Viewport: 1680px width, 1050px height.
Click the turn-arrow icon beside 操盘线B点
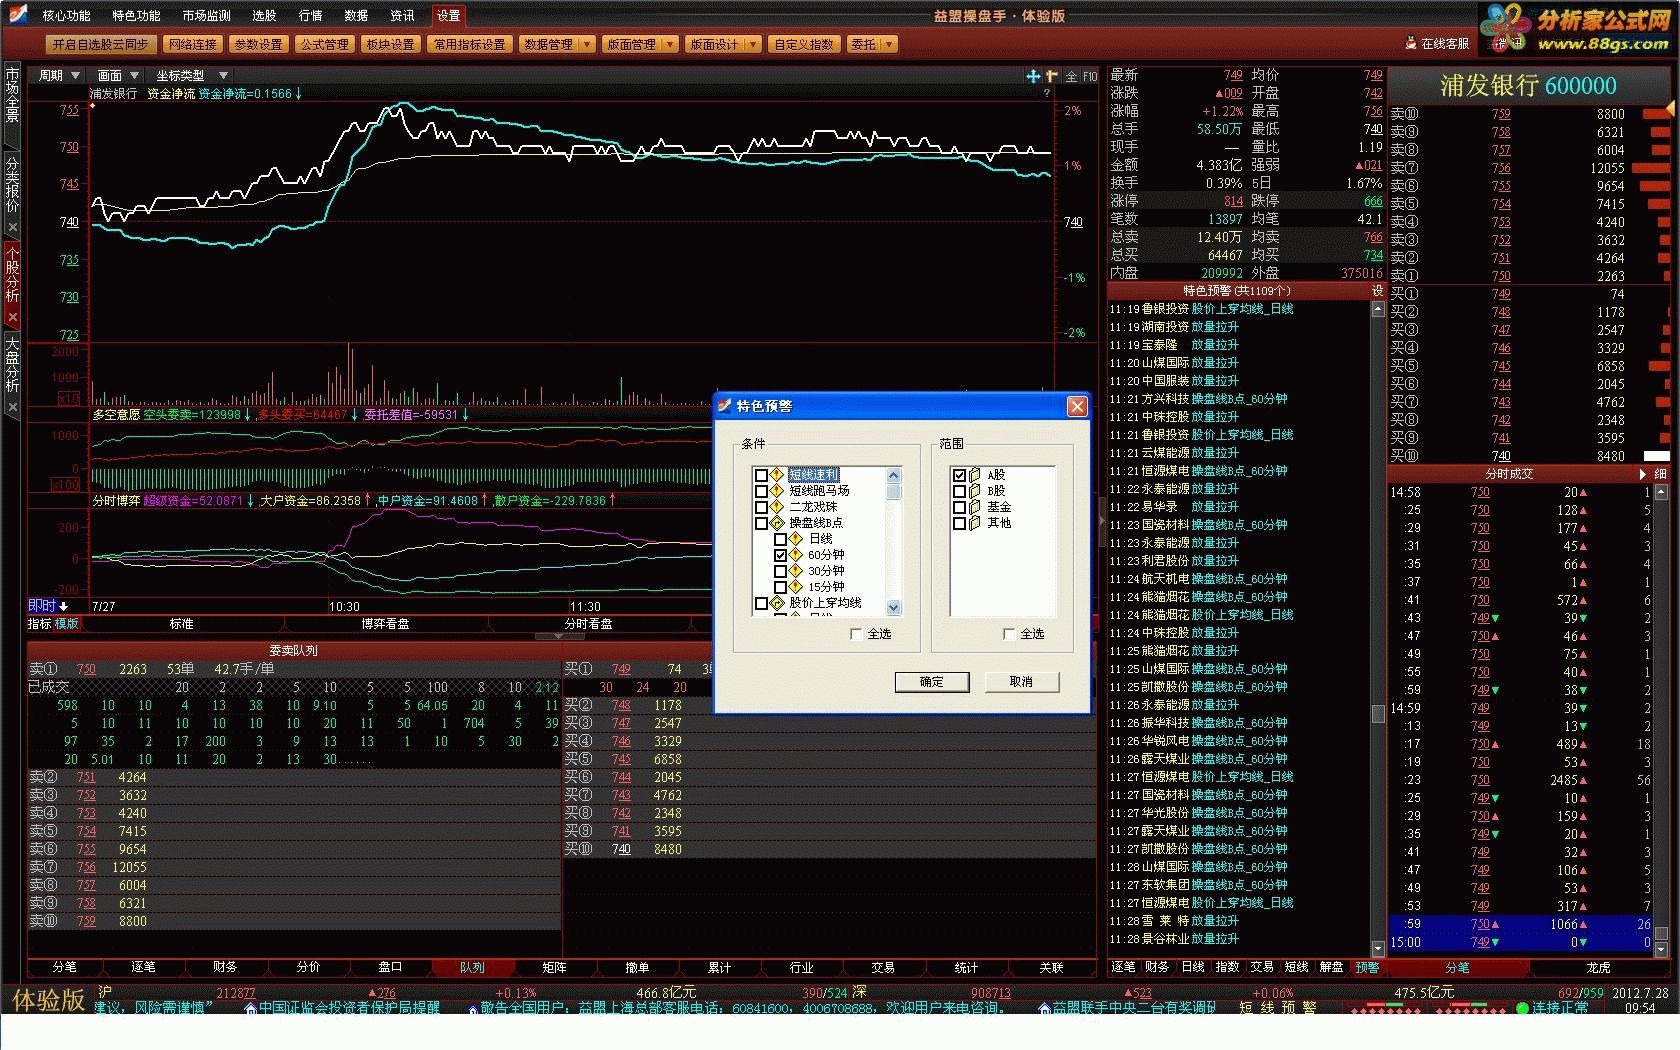pyautogui.click(x=777, y=522)
